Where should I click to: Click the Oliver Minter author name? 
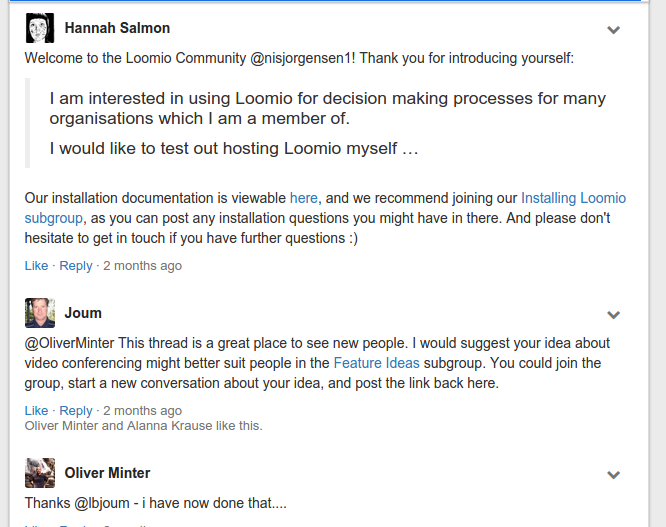[107, 473]
